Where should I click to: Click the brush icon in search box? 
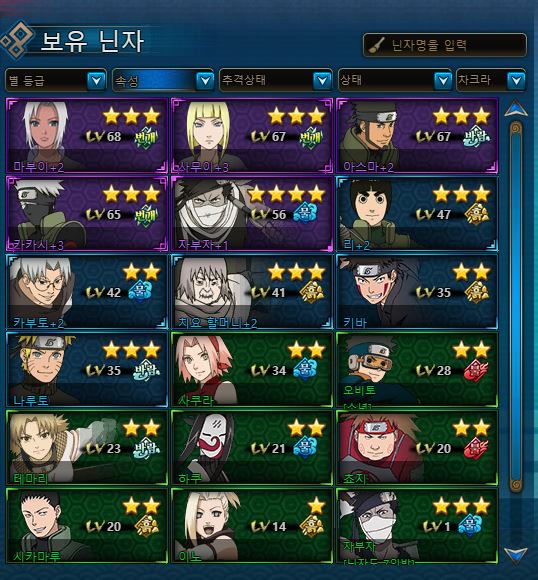click(377, 45)
